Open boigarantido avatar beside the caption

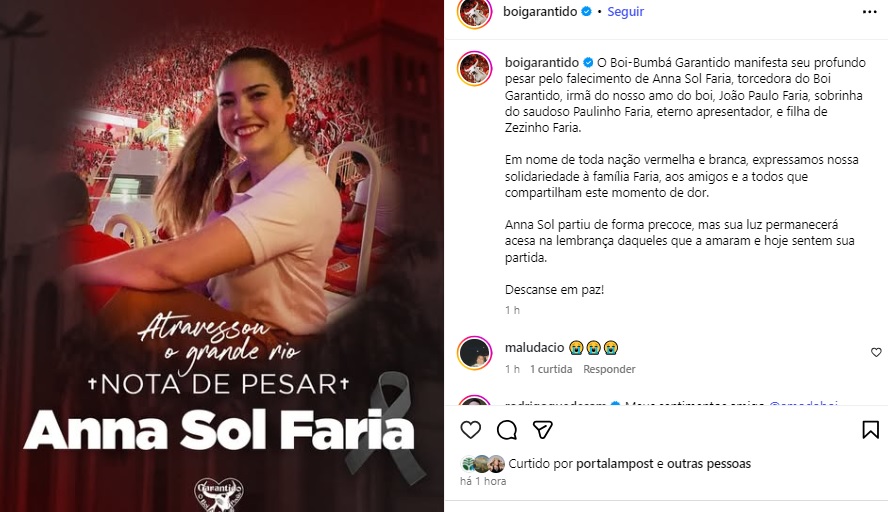[475, 69]
